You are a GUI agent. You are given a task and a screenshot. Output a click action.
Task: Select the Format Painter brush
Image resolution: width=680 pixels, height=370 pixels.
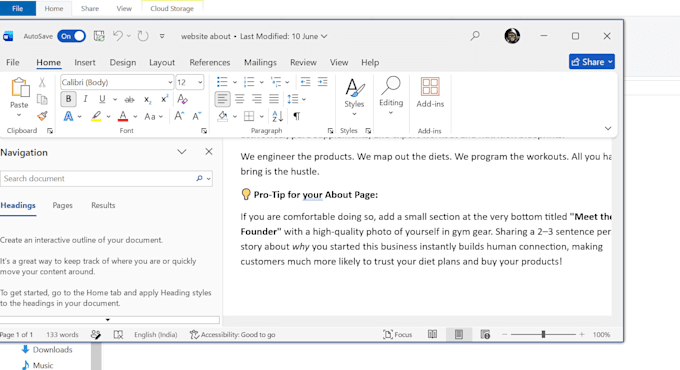coord(42,116)
